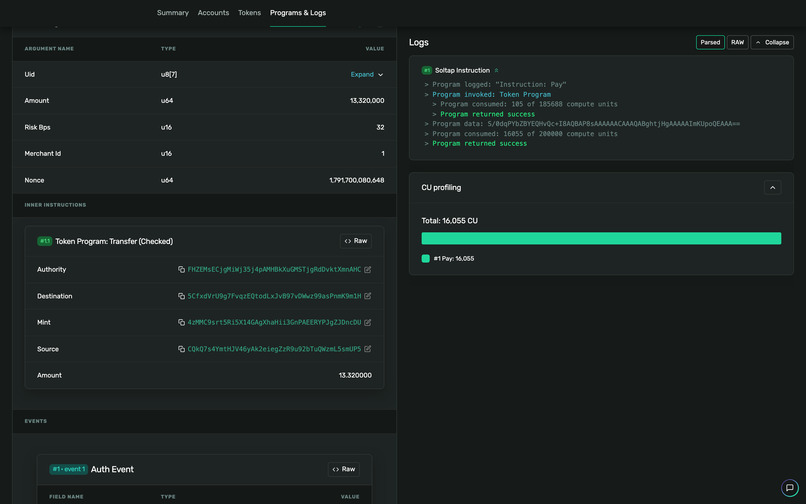Open the chat support bubble
This screenshot has height=504, width=806.
click(x=790, y=488)
